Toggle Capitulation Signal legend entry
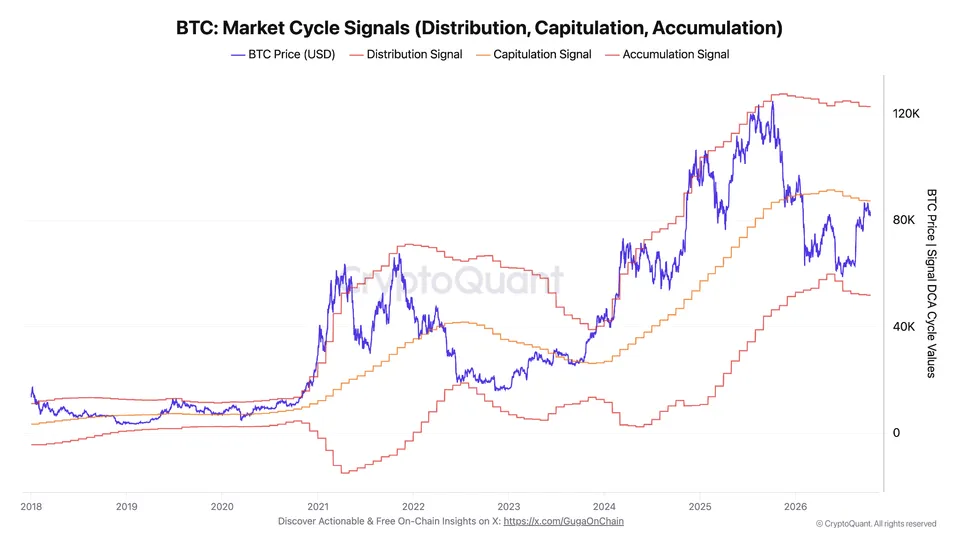 [534, 54]
